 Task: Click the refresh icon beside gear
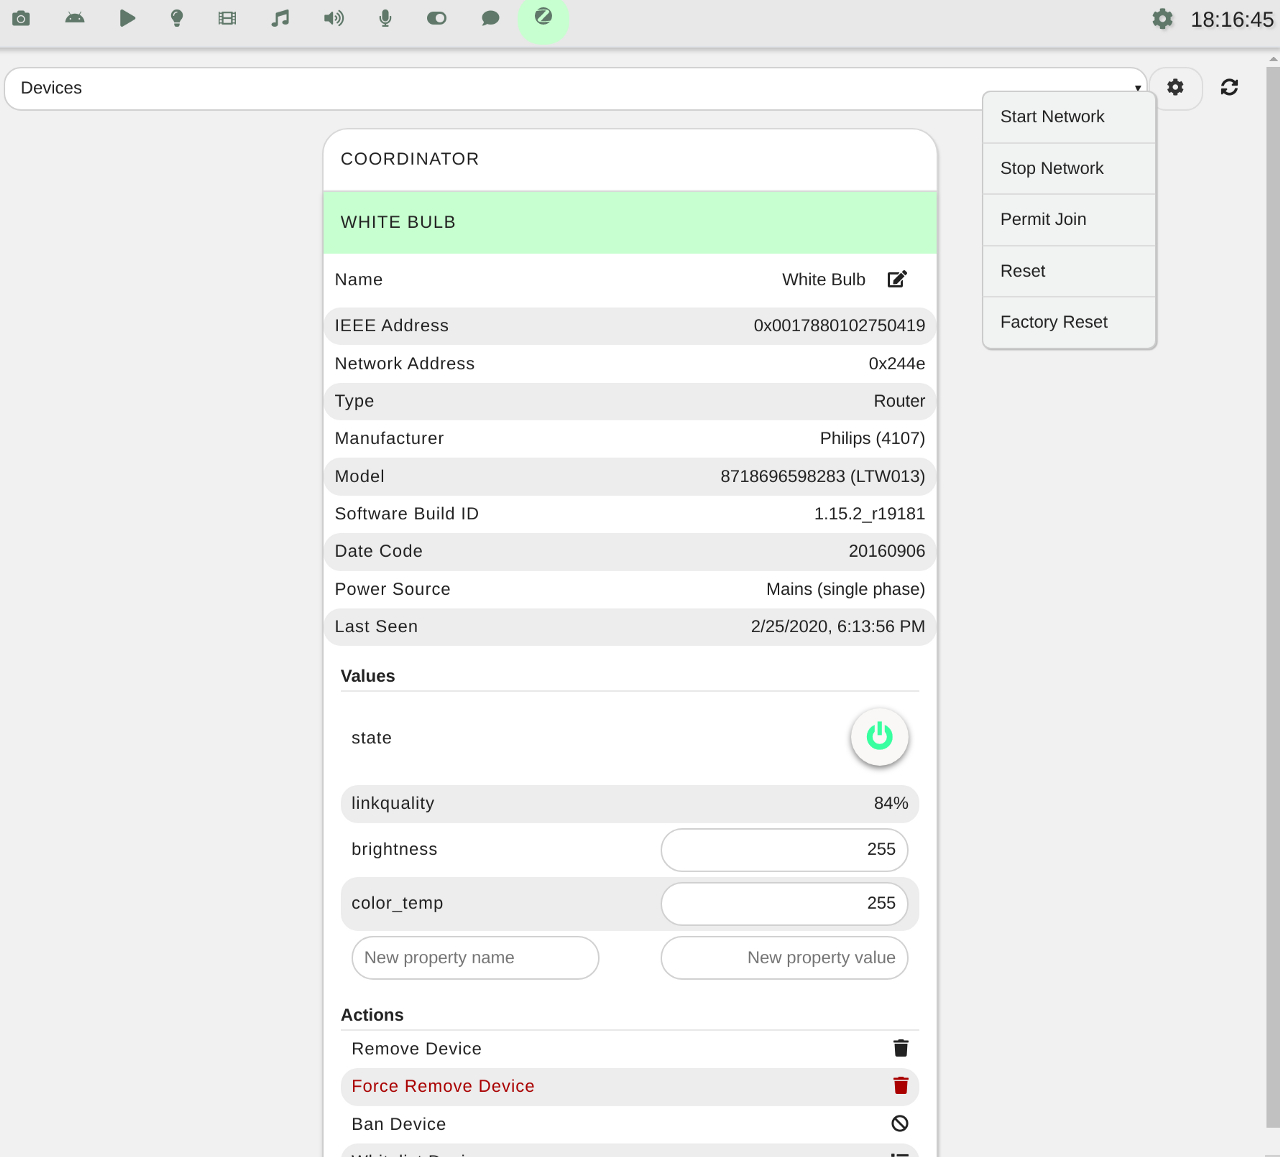(x=1229, y=88)
